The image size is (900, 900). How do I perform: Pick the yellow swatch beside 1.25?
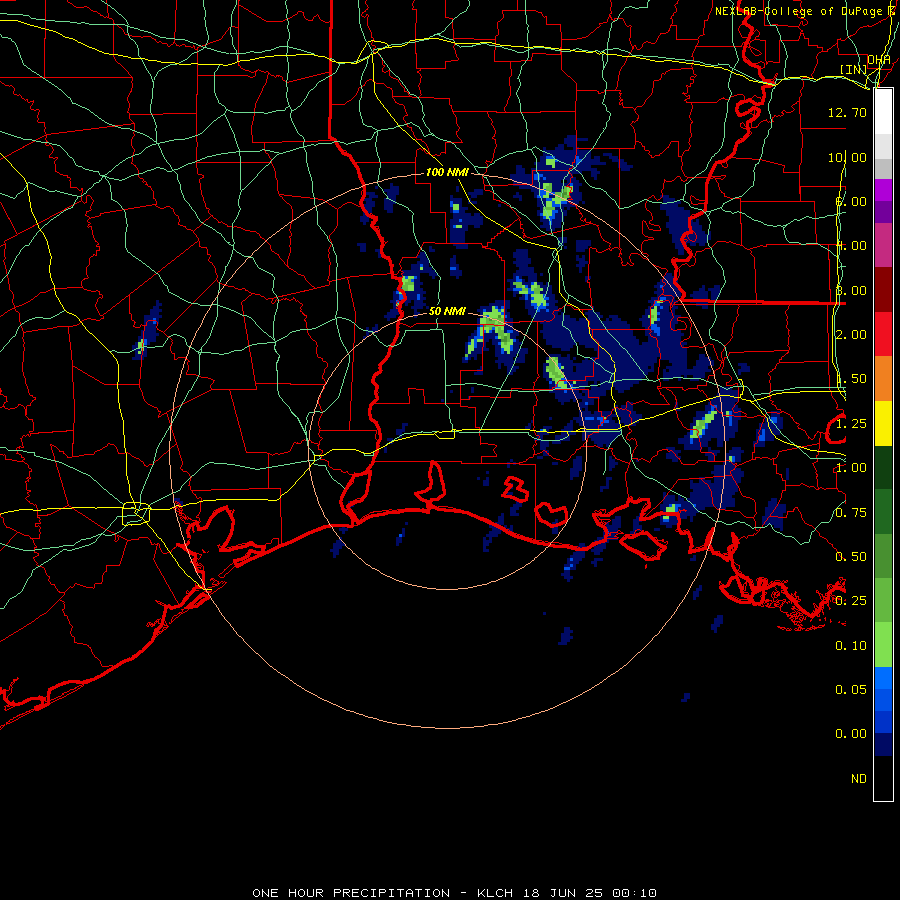point(883,423)
